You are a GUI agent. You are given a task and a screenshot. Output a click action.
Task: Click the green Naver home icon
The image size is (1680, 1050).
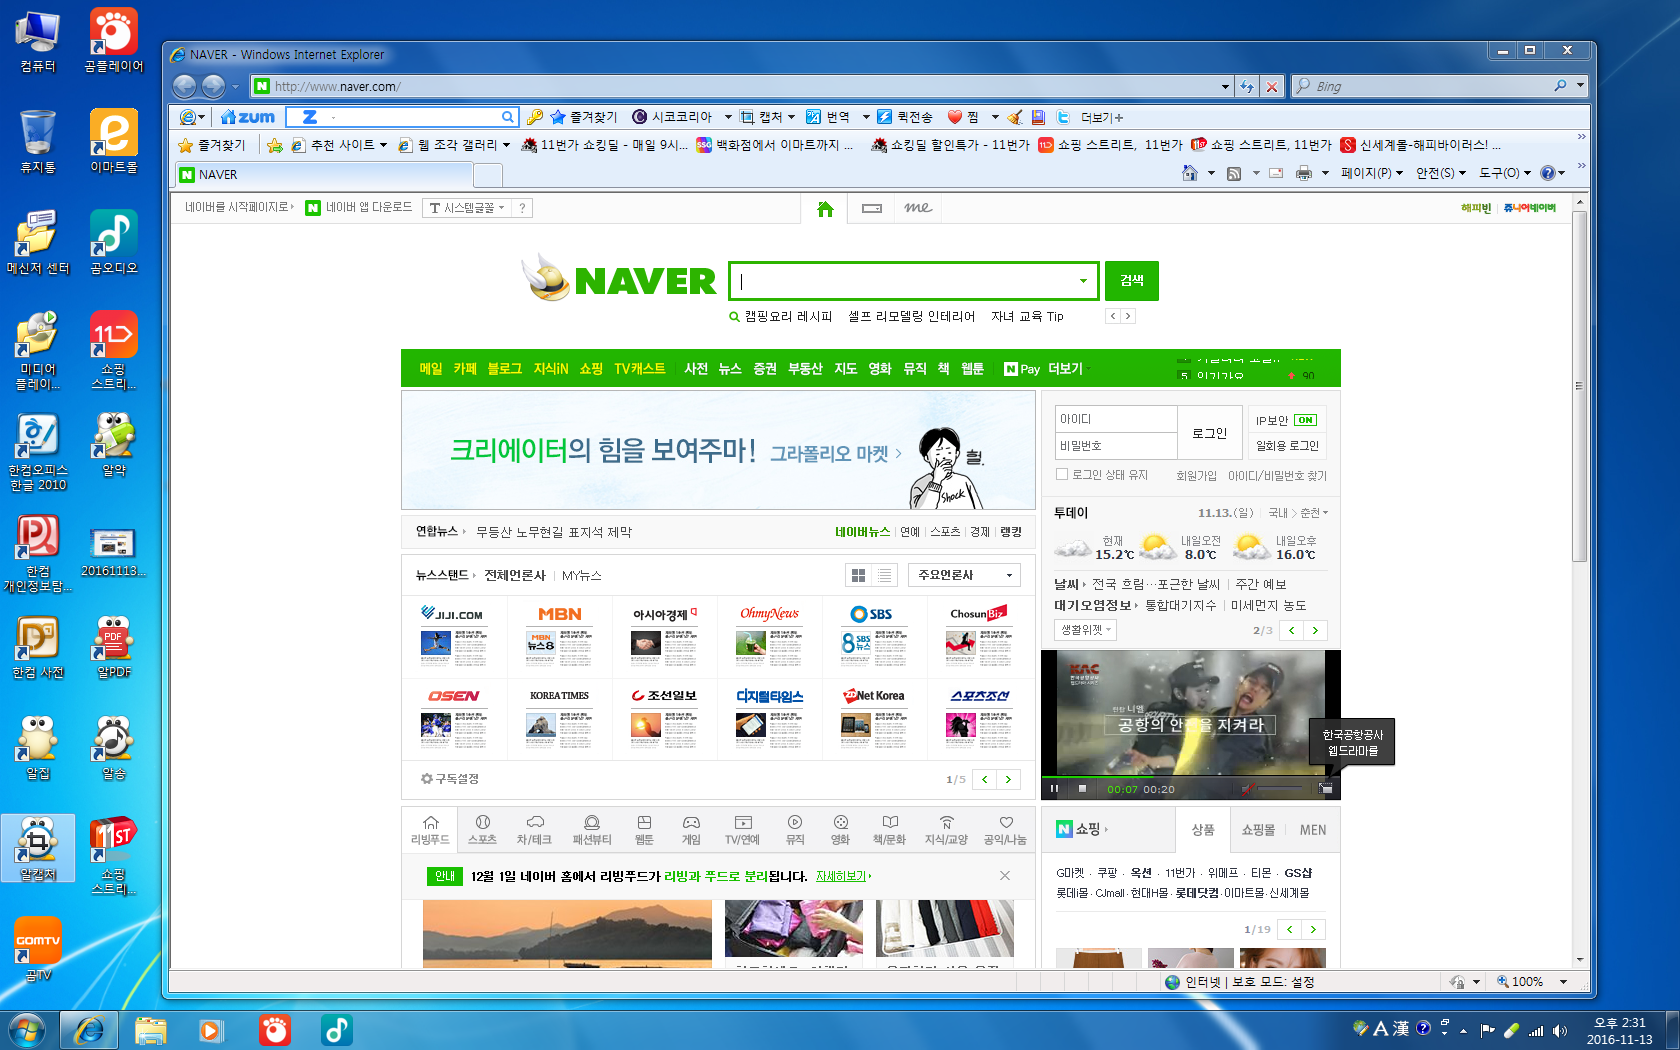pos(825,209)
